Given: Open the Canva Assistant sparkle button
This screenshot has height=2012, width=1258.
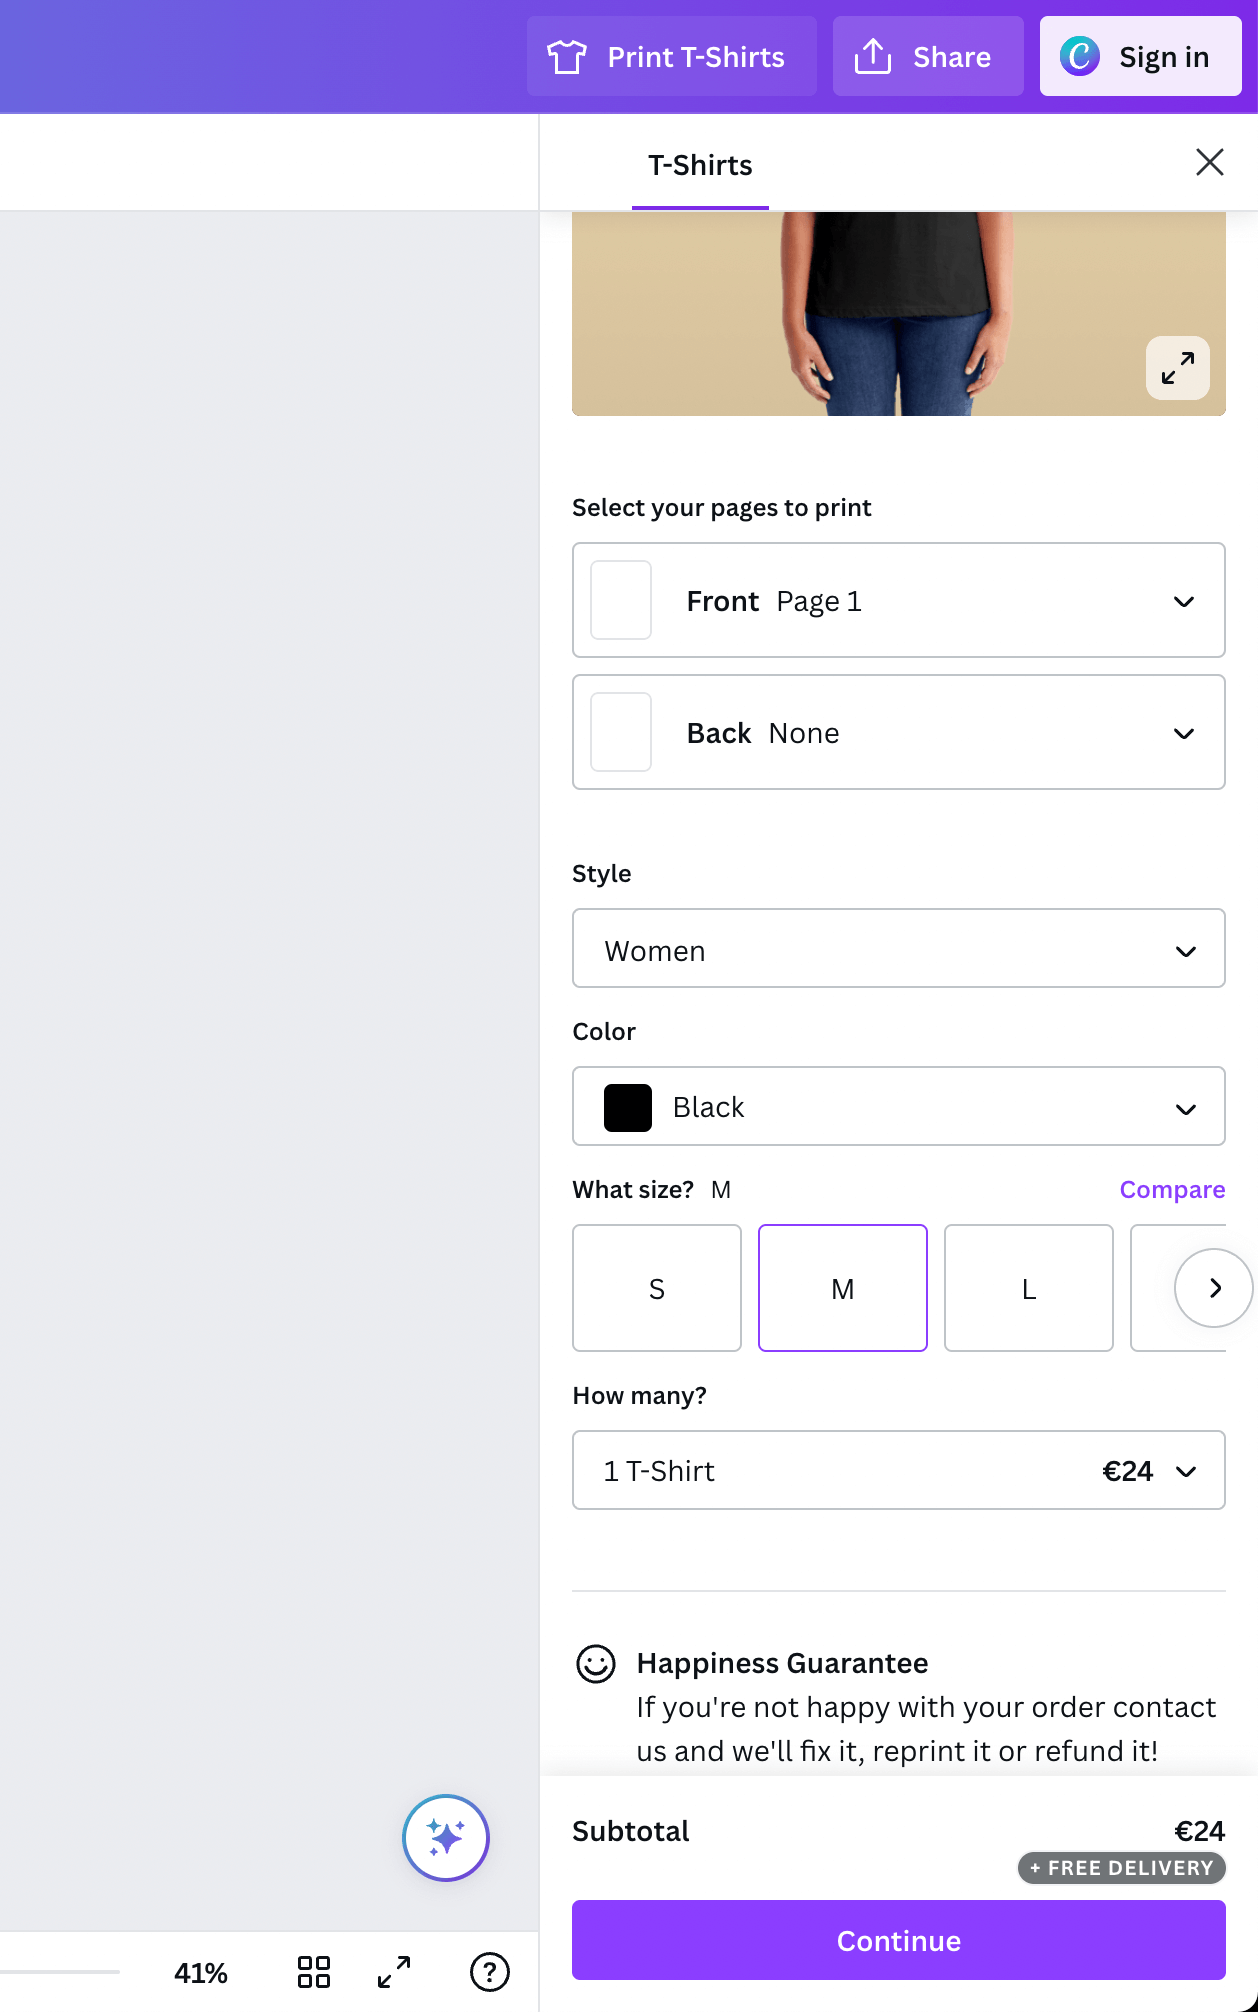Looking at the screenshot, I should [x=446, y=1837].
